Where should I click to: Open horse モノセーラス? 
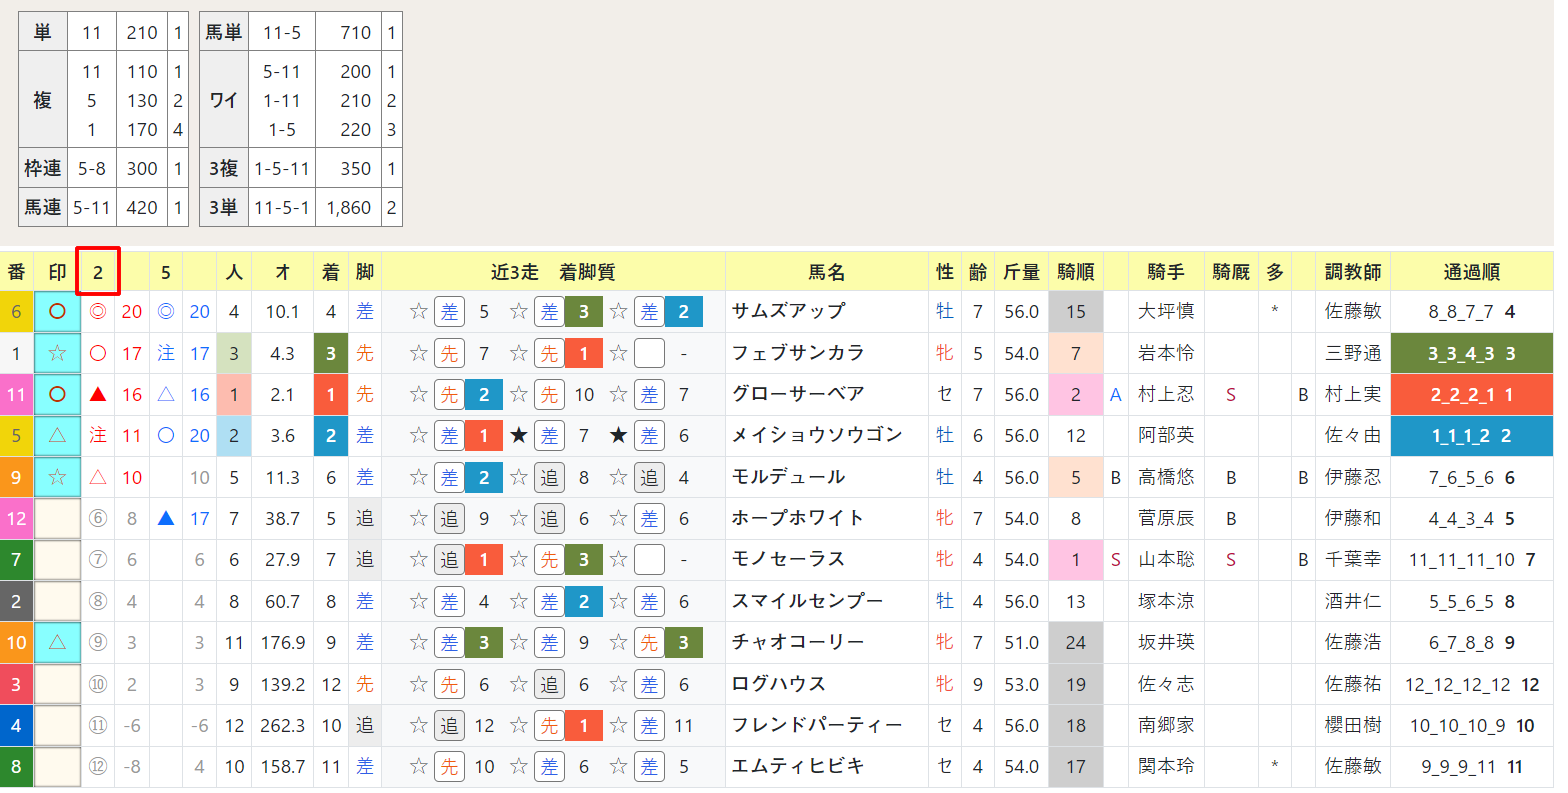[x=788, y=559]
